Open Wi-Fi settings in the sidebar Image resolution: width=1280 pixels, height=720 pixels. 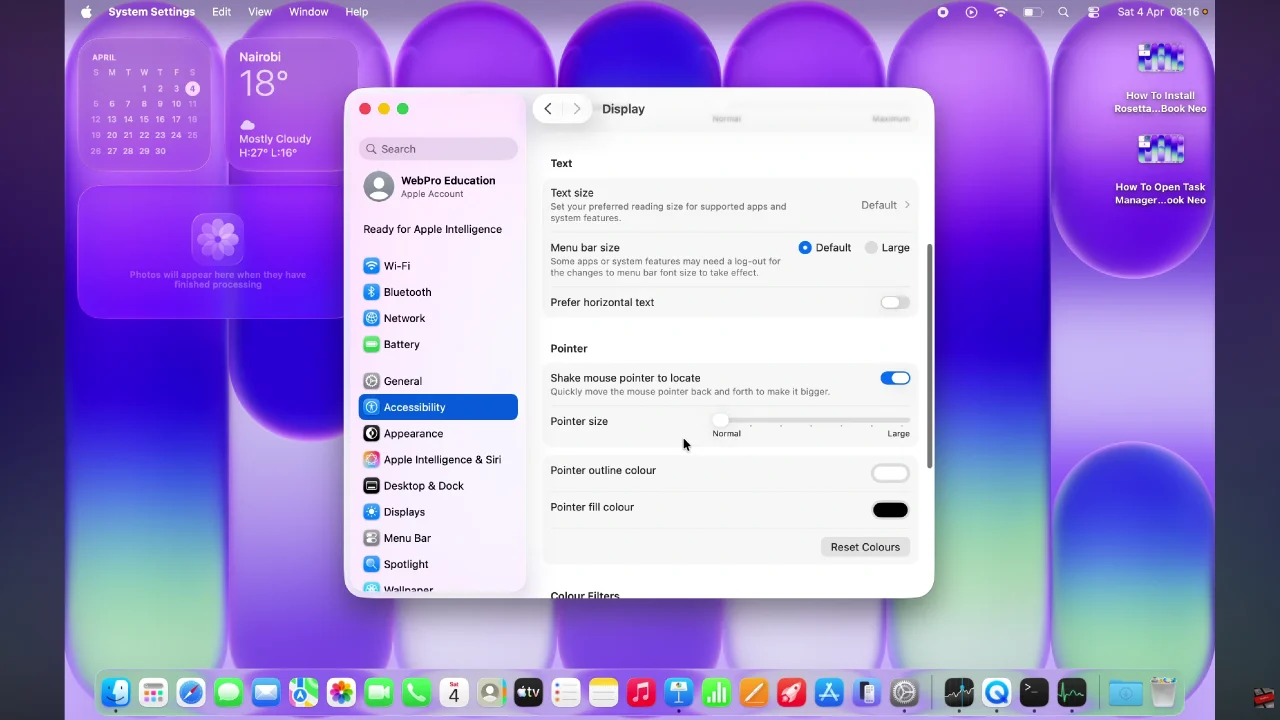click(x=397, y=265)
